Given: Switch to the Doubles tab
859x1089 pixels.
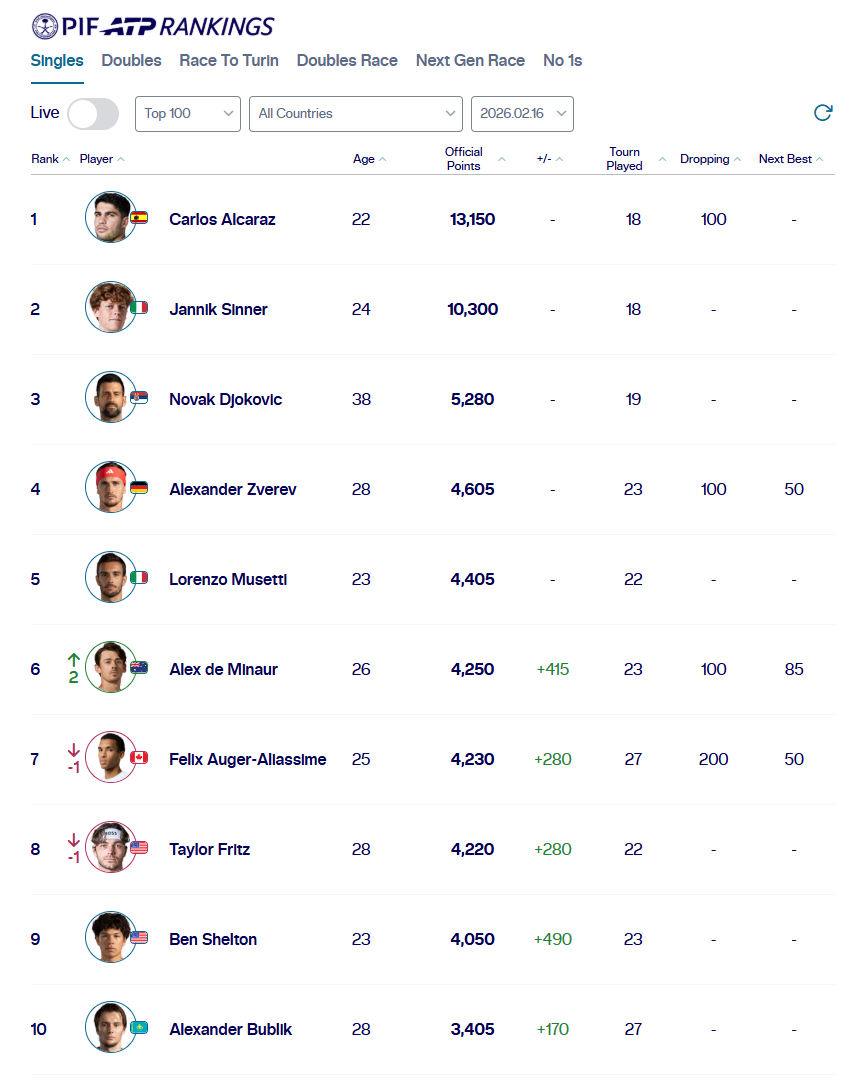Looking at the screenshot, I should point(131,61).
